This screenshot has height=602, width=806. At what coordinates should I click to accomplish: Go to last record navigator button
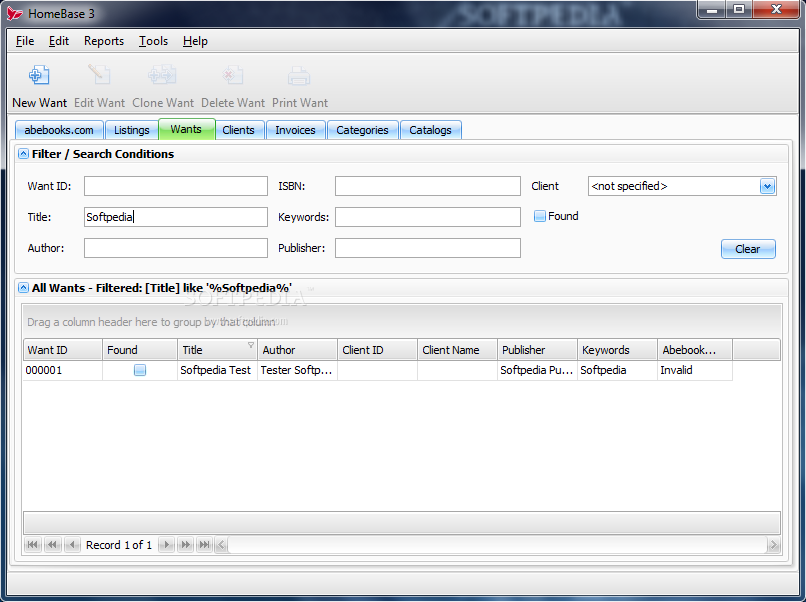point(204,544)
